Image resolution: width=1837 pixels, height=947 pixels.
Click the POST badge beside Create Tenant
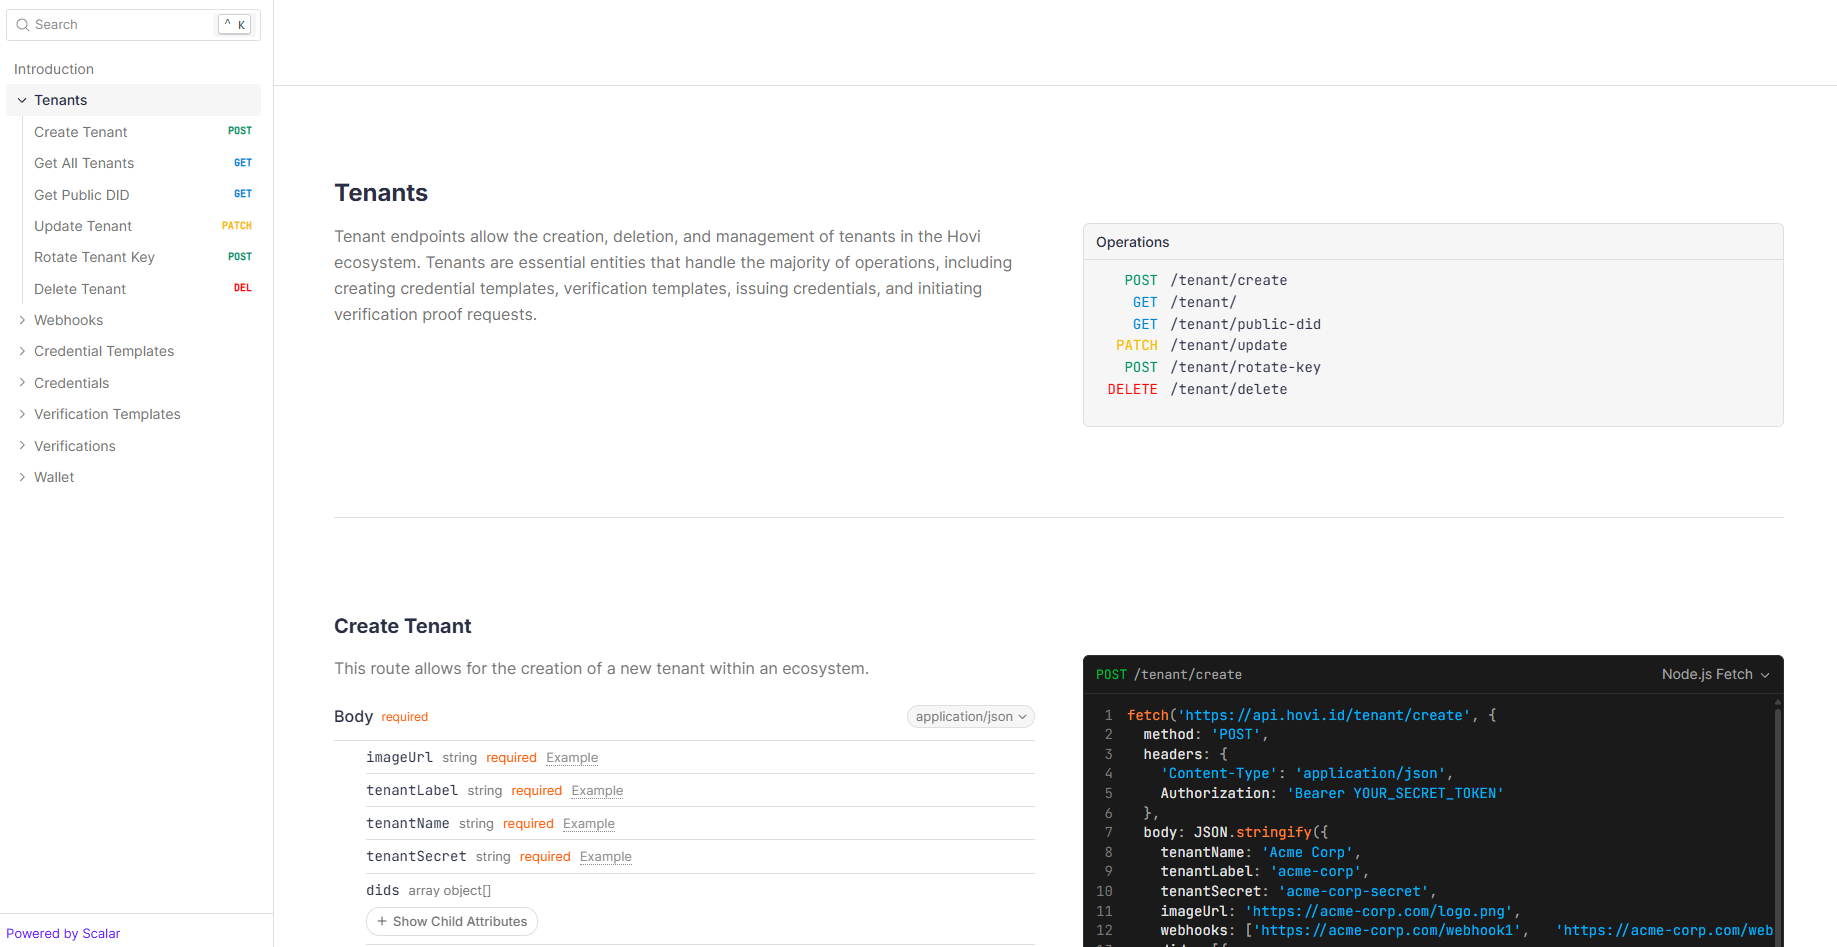239,131
